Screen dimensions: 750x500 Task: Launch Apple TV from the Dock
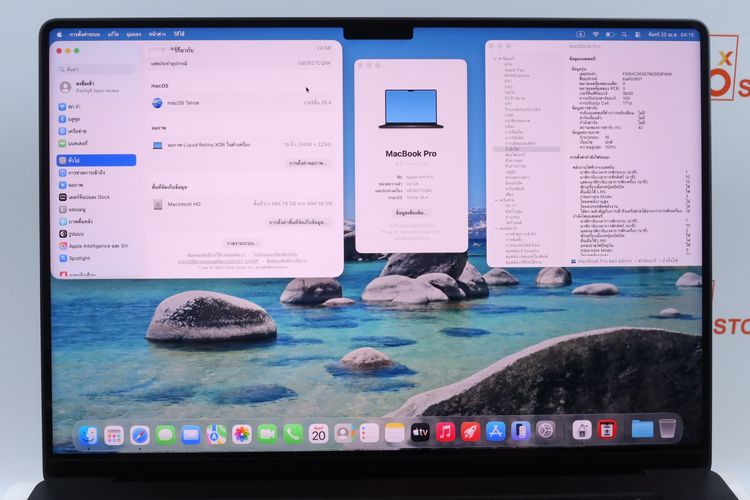420,433
